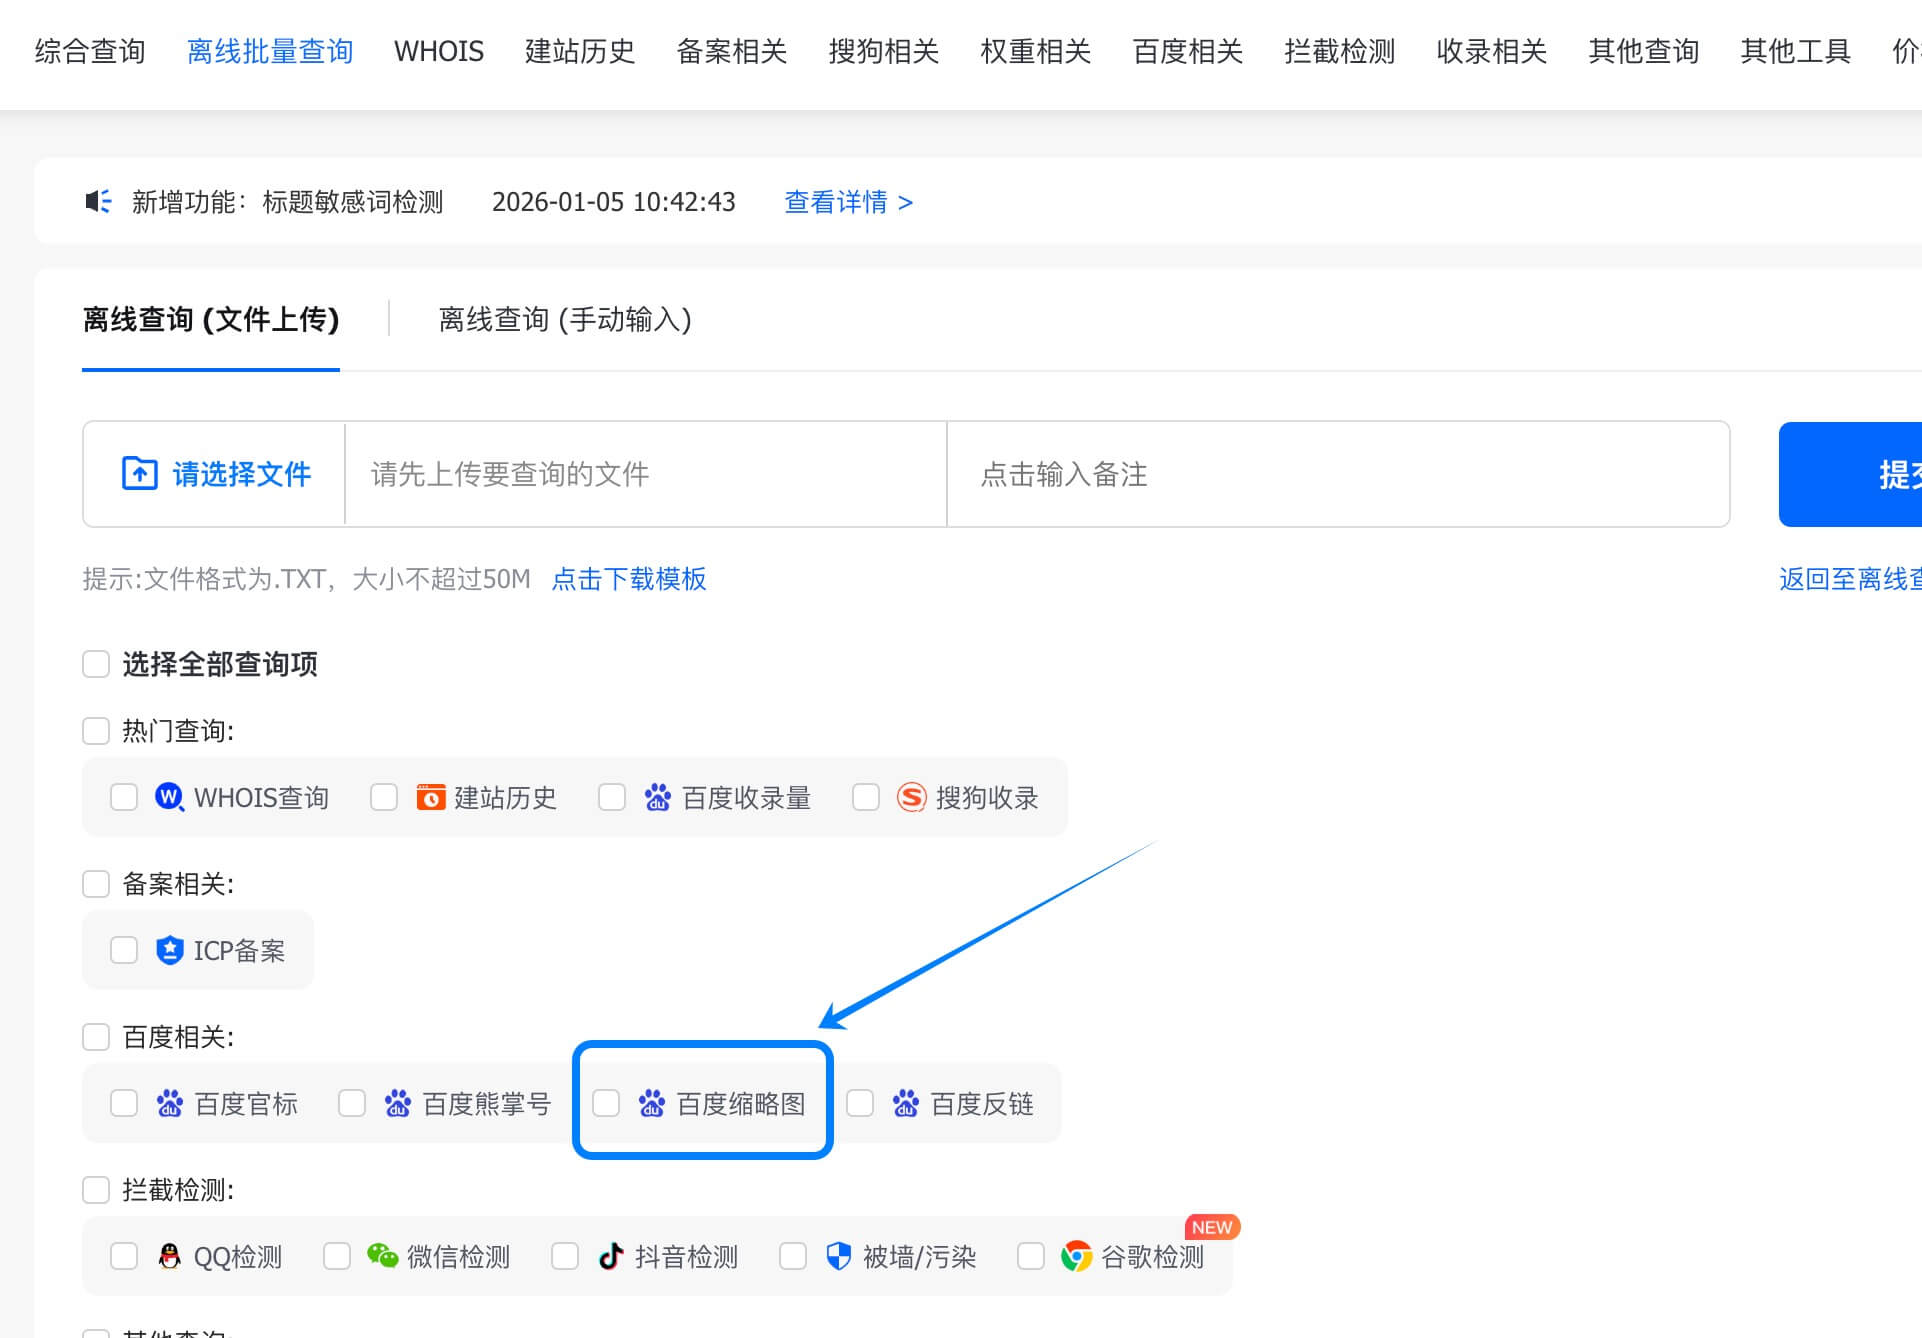Click the 请选择文件 upload button
The height and width of the screenshot is (1338, 1922).
[215, 474]
